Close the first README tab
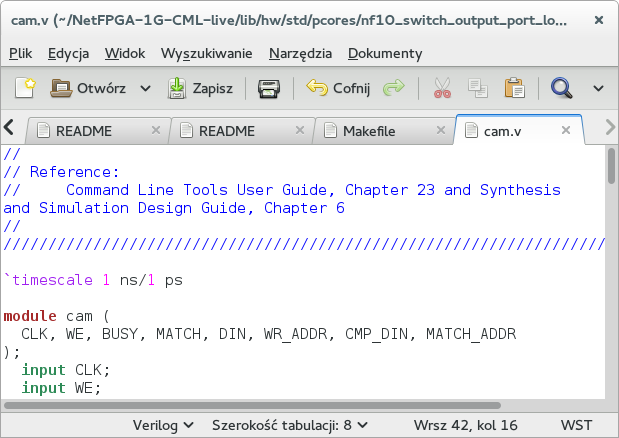 [x=156, y=130]
